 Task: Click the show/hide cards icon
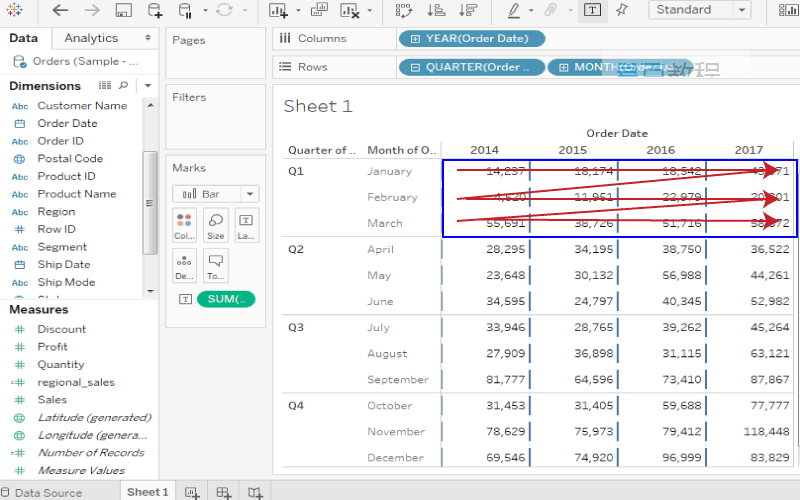tap(788, 10)
